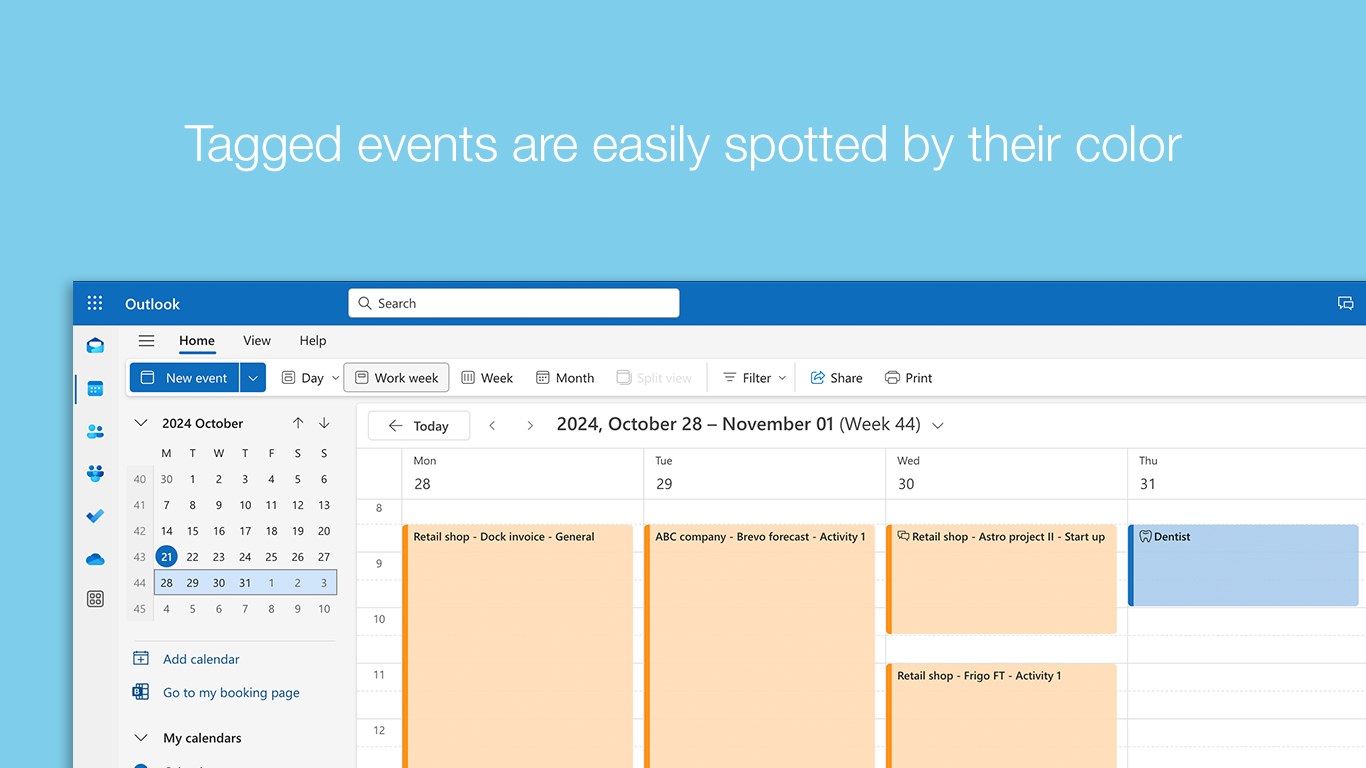Screen dimensions: 1366x768
Task: Open the Day view dropdown arrow
Action: click(335, 378)
